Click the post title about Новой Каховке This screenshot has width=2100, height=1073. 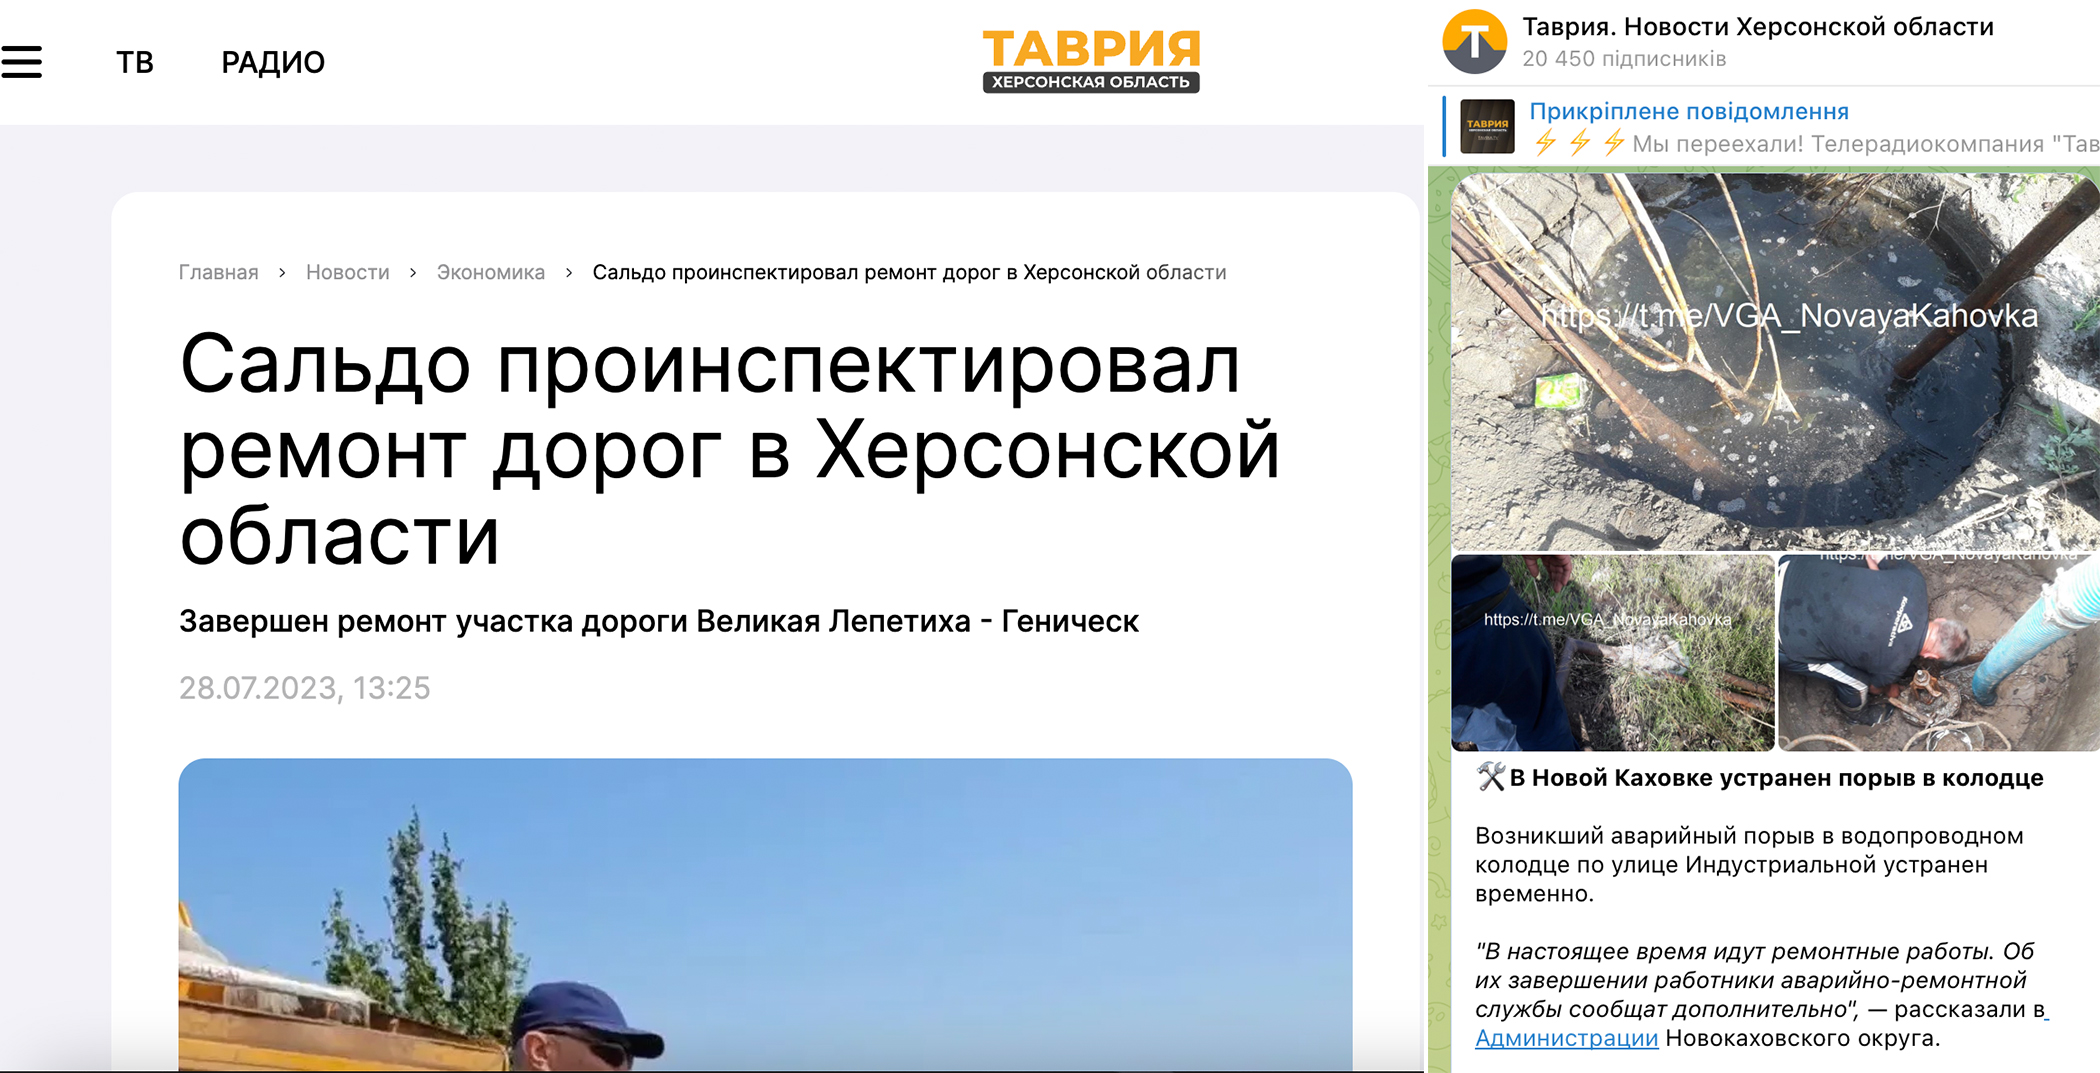pyautogui.click(x=1775, y=778)
